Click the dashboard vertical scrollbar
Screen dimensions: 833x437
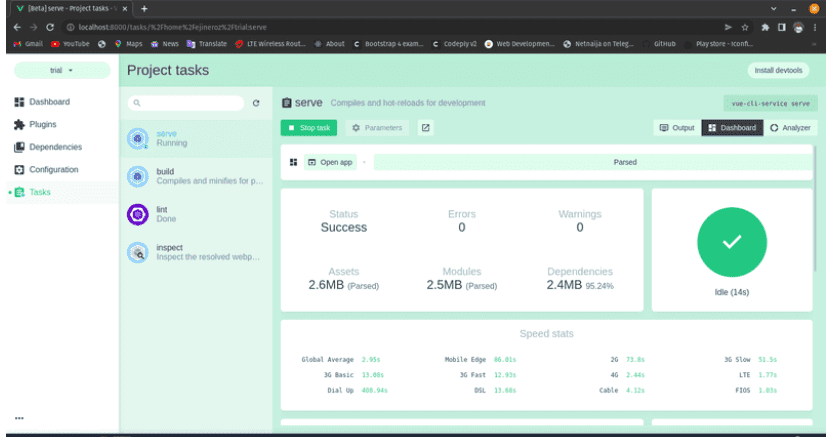[x=815, y=208]
